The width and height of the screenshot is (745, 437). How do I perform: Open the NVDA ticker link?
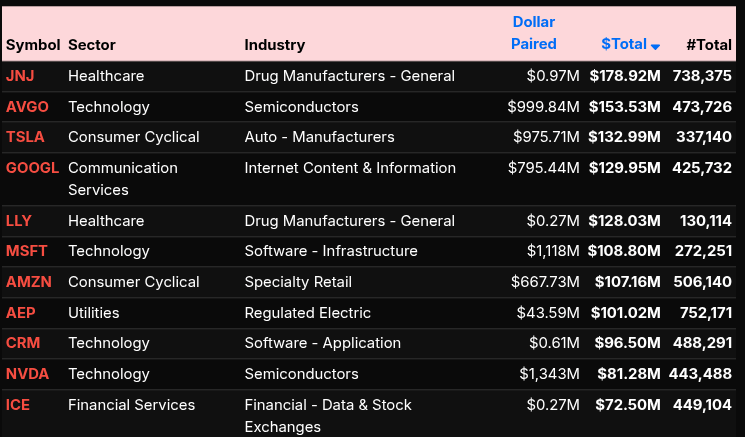(x=27, y=374)
